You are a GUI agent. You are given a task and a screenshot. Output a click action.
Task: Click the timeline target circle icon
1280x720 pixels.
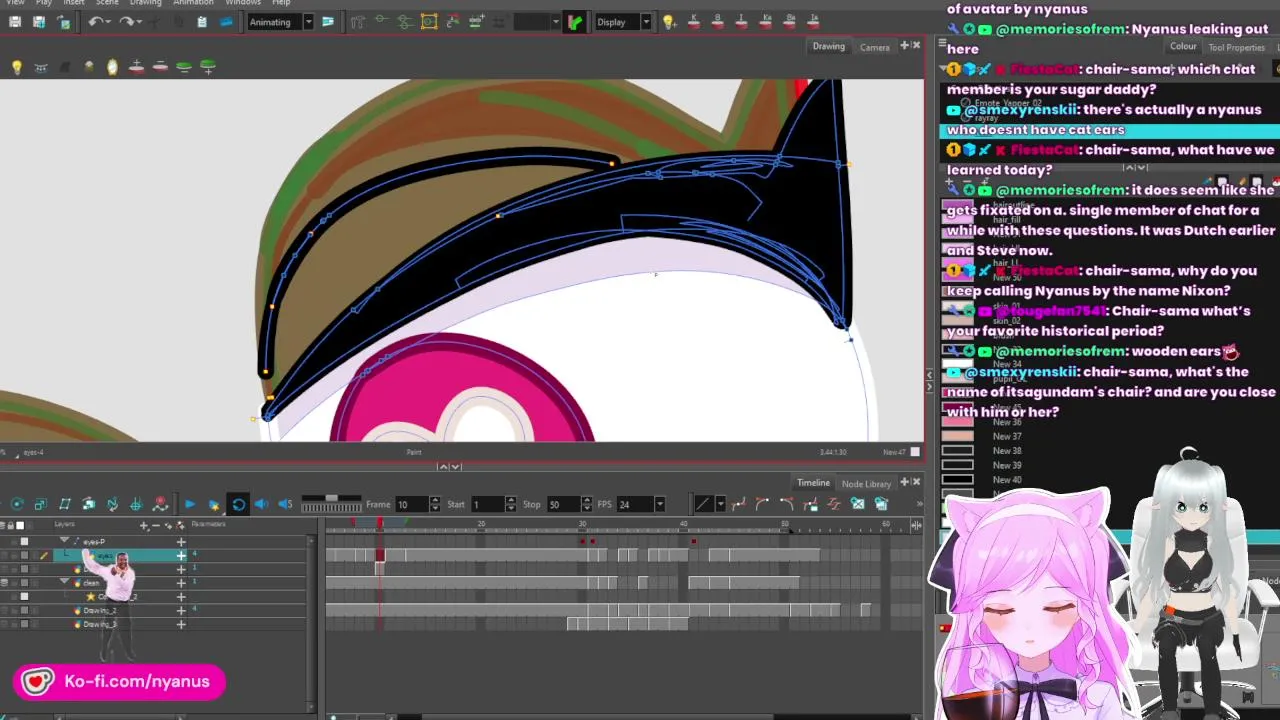point(17,504)
